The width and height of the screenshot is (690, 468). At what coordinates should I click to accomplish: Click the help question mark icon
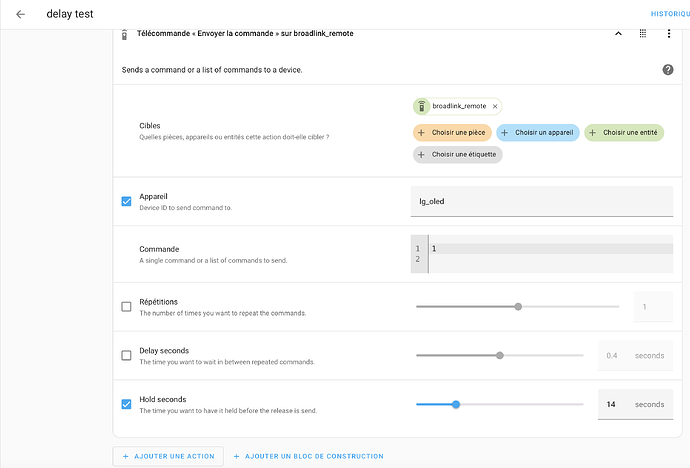[667, 69]
